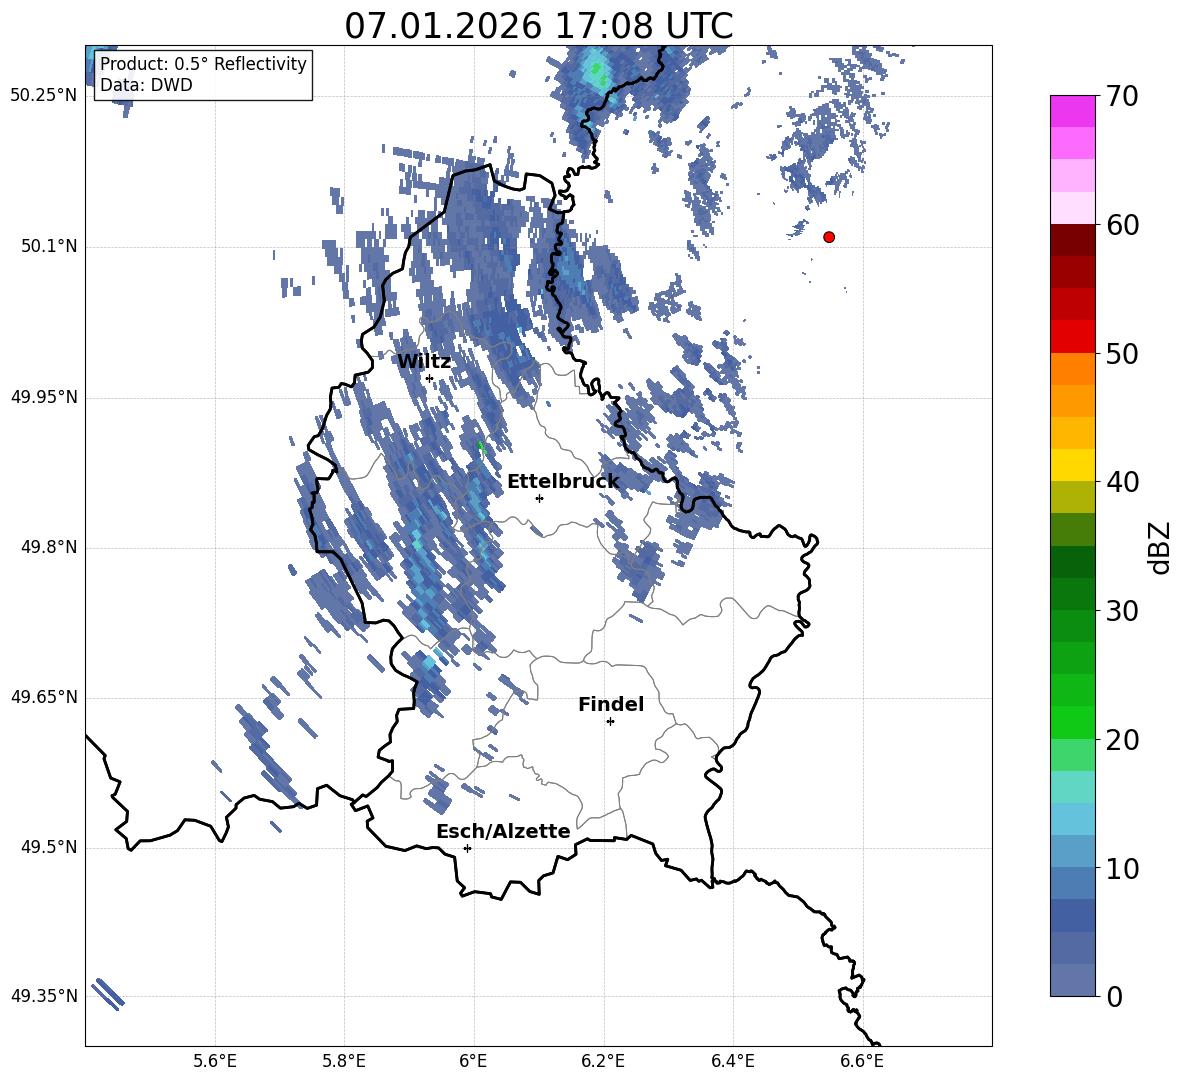Click the Findel location cross marker
The height and width of the screenshot is (1081, 1184).
pos(610,722)
